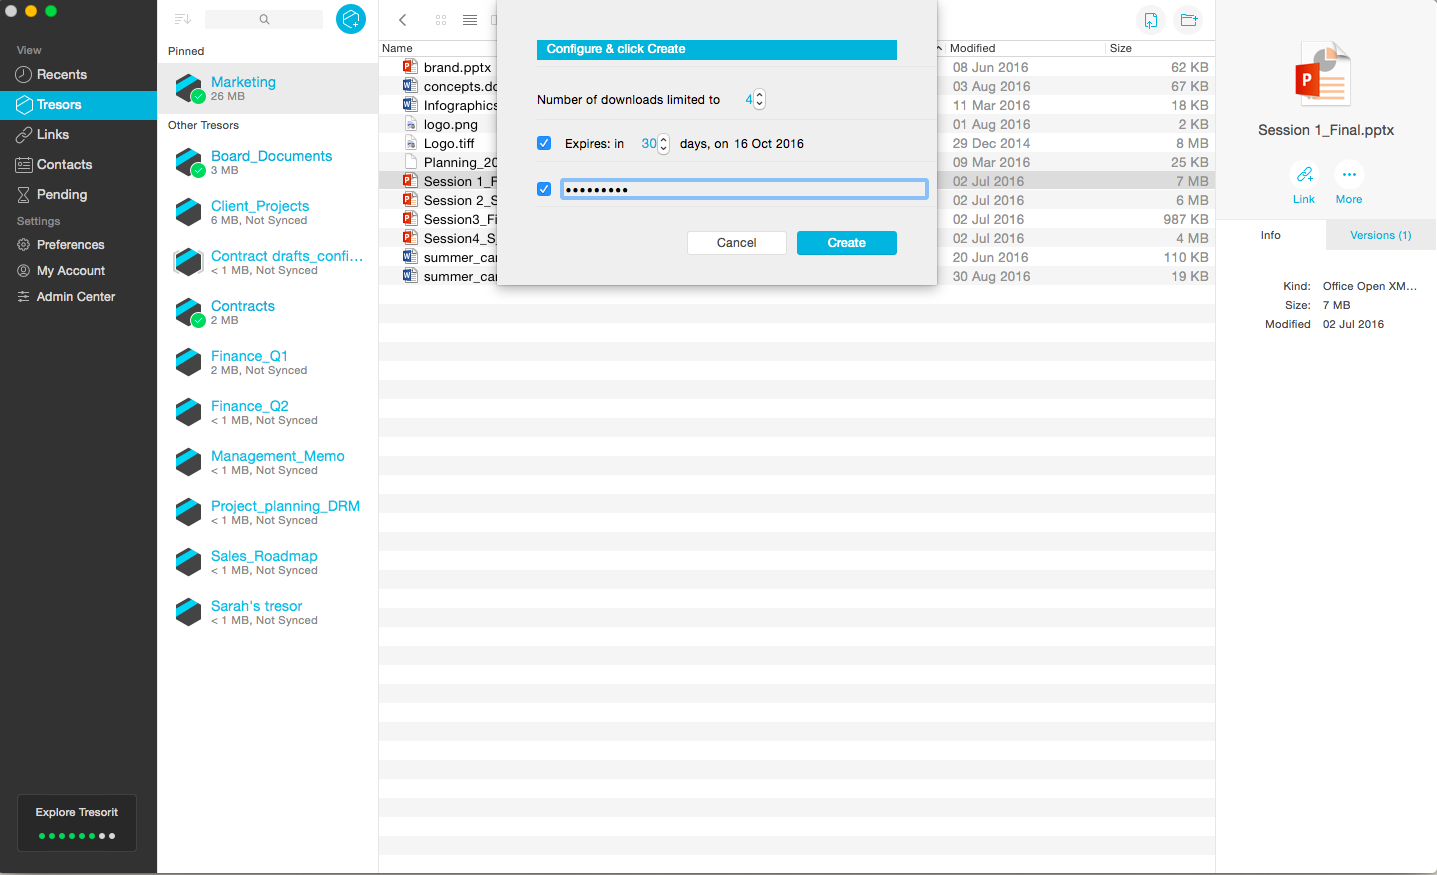Toggle the password protection checkbox

[544, 189]
